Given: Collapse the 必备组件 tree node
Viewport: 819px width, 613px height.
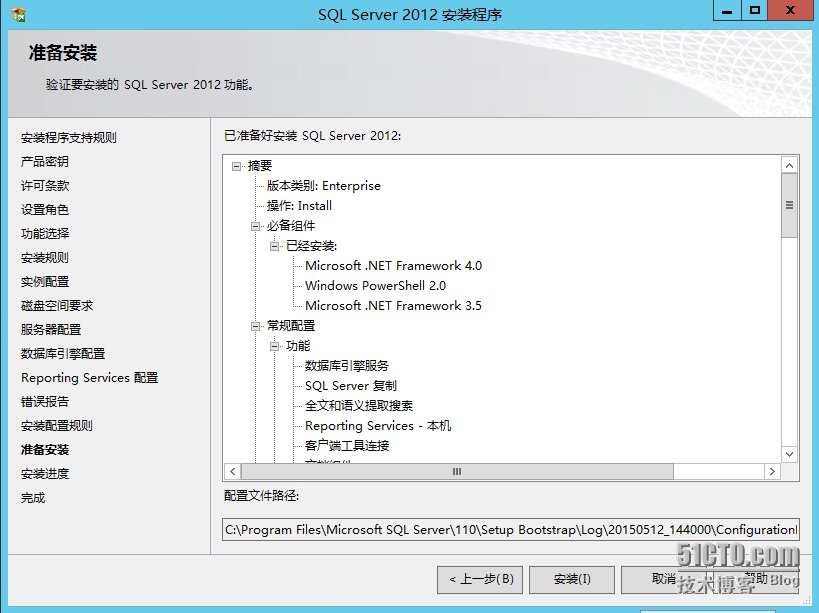Looking at the screenshot, I should [255, 226].
